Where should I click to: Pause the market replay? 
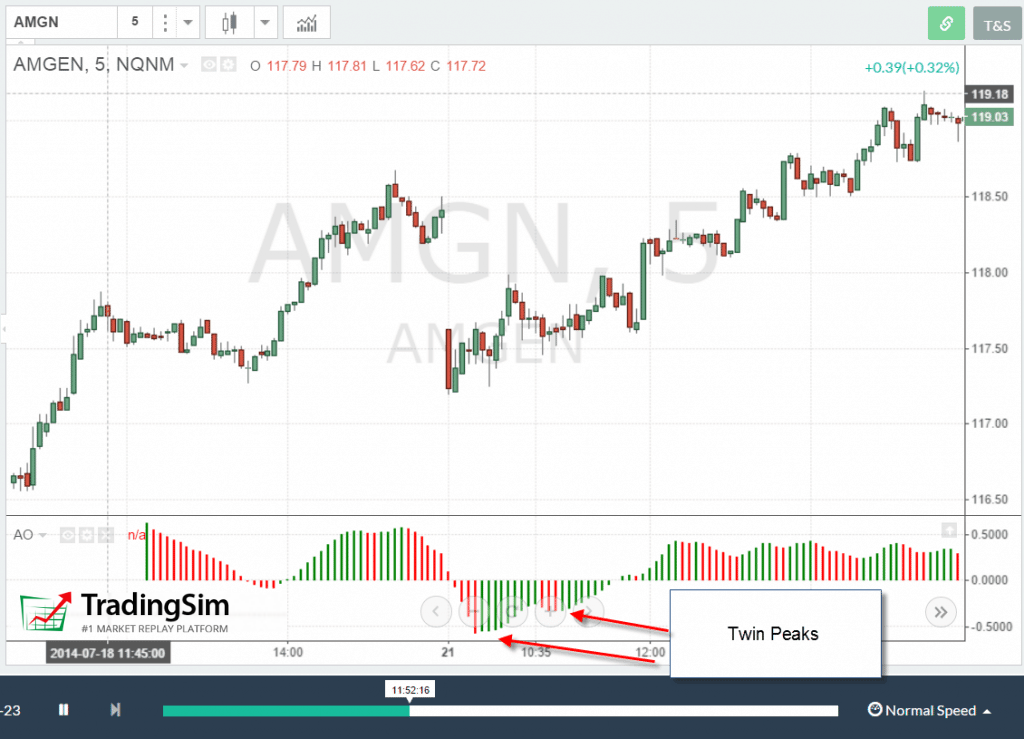point(64,710)
